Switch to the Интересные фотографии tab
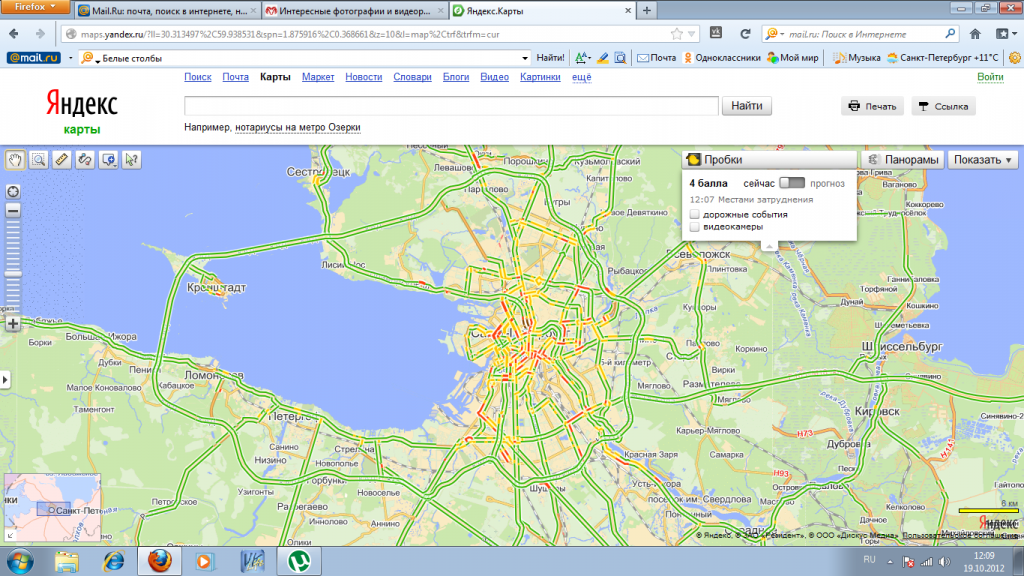Viewport: 1024px width, 576px height. [355, 11]
